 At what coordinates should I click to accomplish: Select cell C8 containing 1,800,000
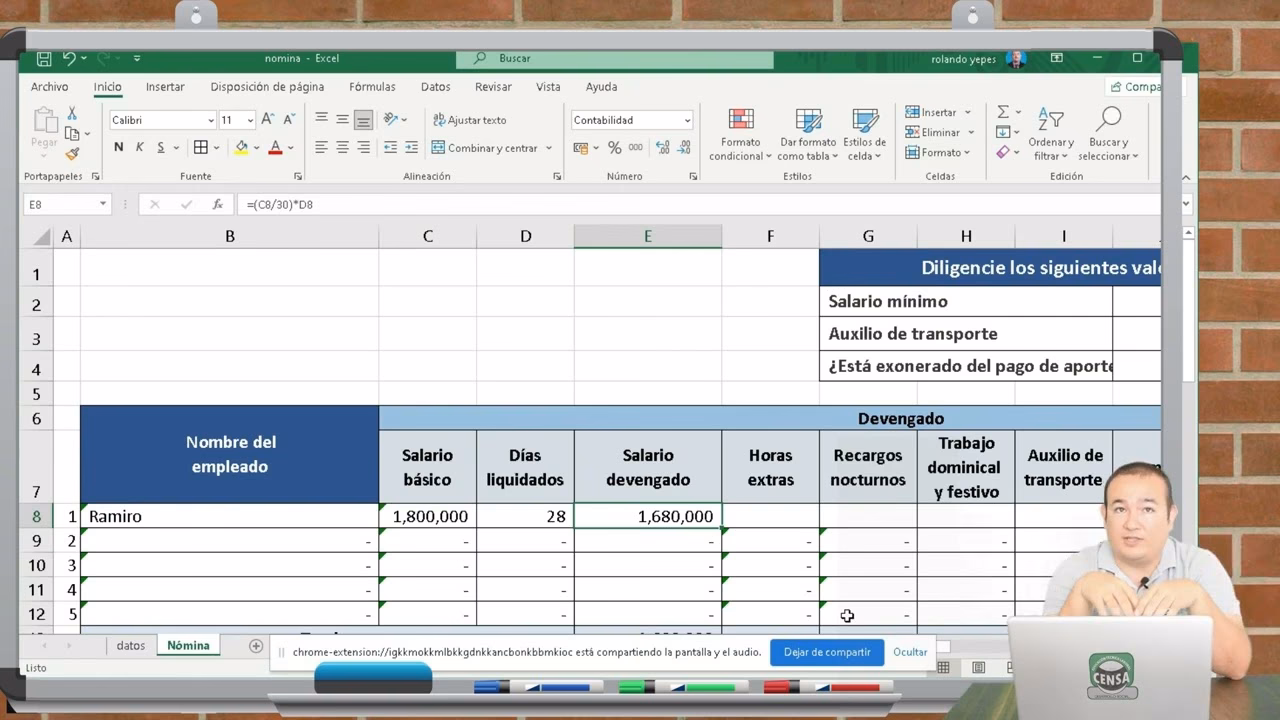[x=428, y=516]
